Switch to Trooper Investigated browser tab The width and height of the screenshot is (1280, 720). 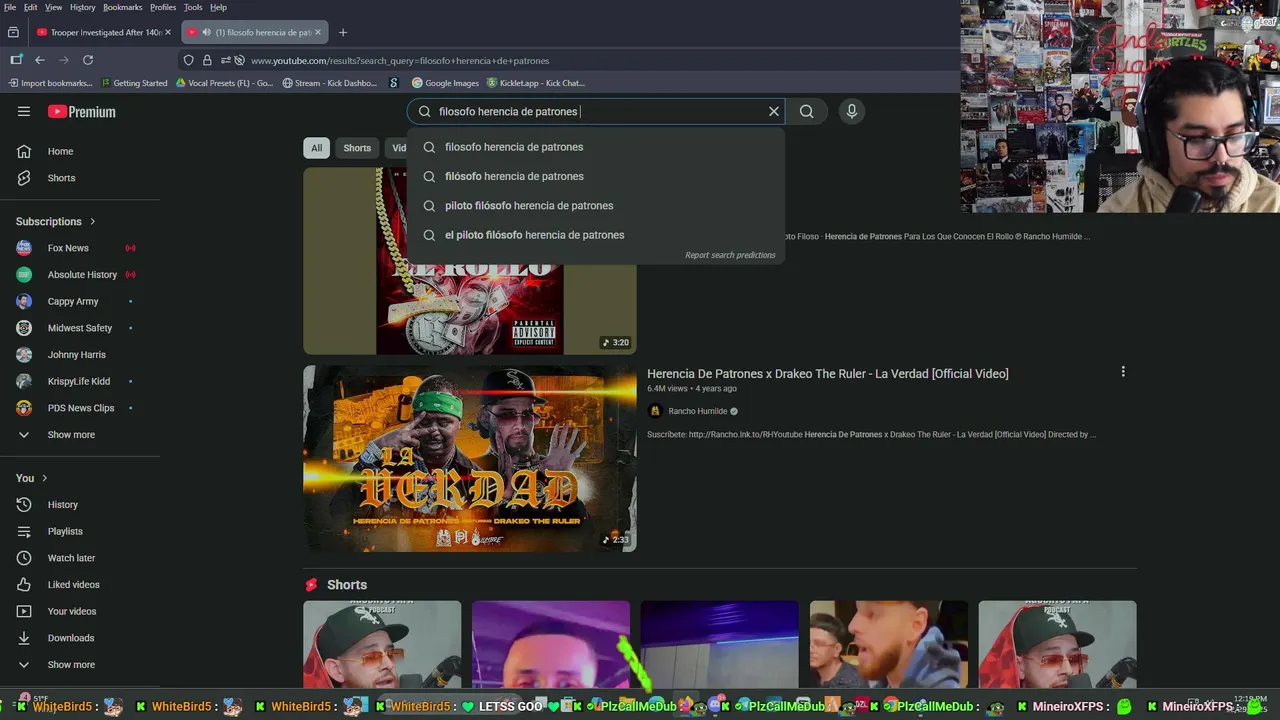[105, 32]
